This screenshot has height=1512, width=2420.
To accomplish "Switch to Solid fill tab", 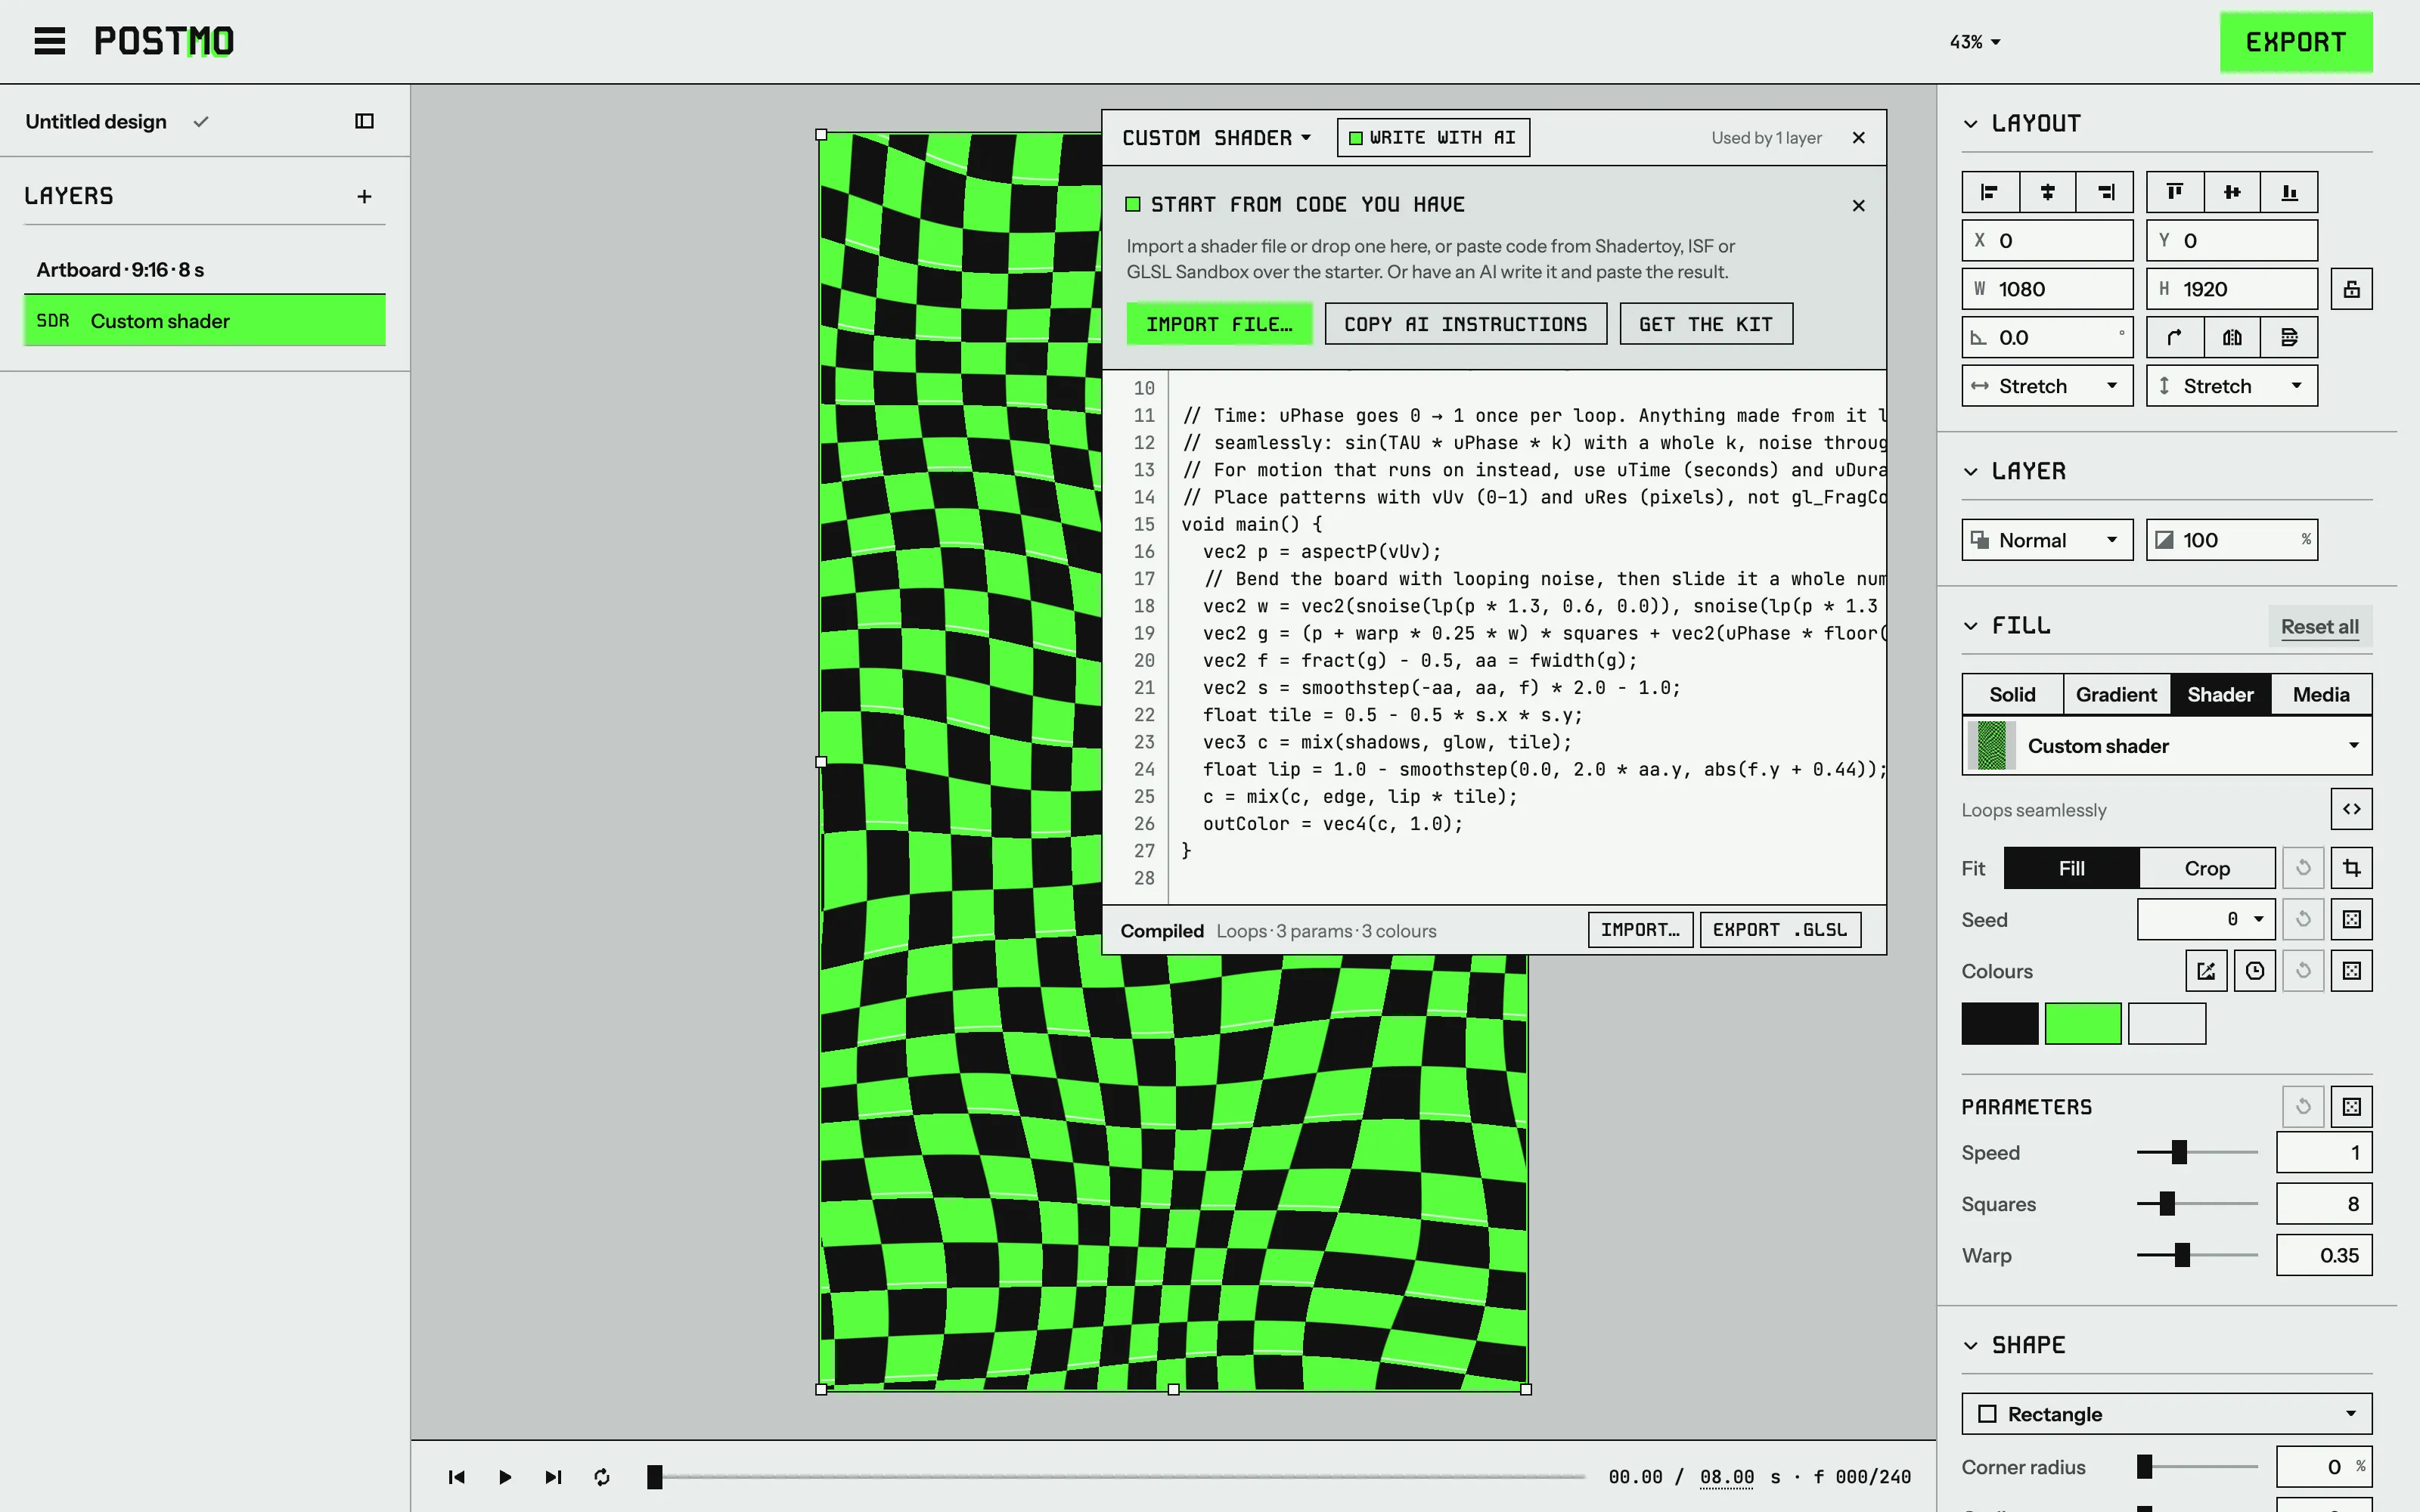I will point(2012,694).
